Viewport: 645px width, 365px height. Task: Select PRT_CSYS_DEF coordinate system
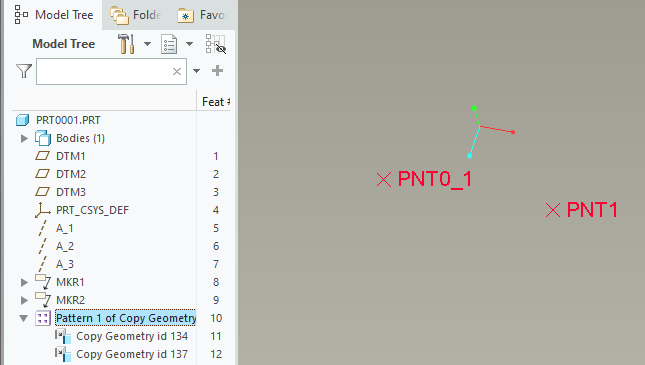click(x=93, y=210)
